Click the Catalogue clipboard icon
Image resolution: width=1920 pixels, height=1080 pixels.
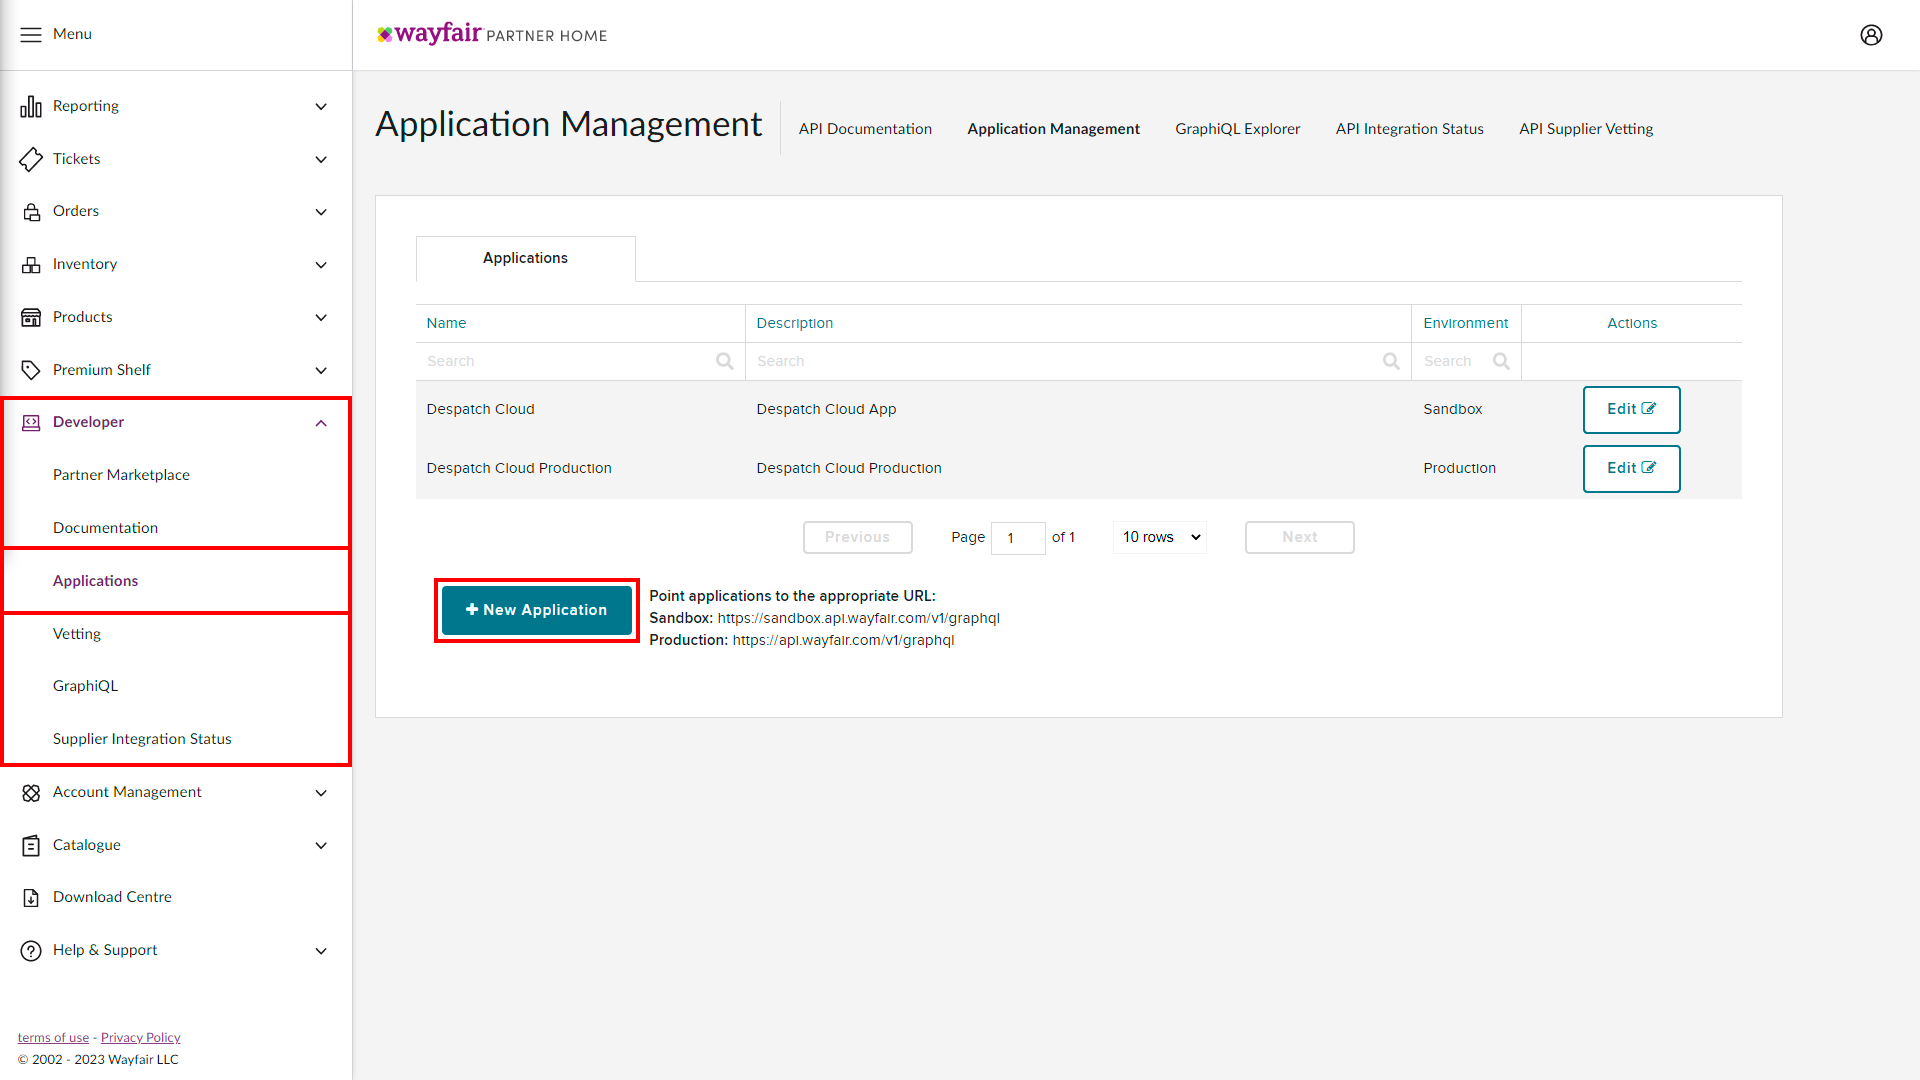coord(31,846)
